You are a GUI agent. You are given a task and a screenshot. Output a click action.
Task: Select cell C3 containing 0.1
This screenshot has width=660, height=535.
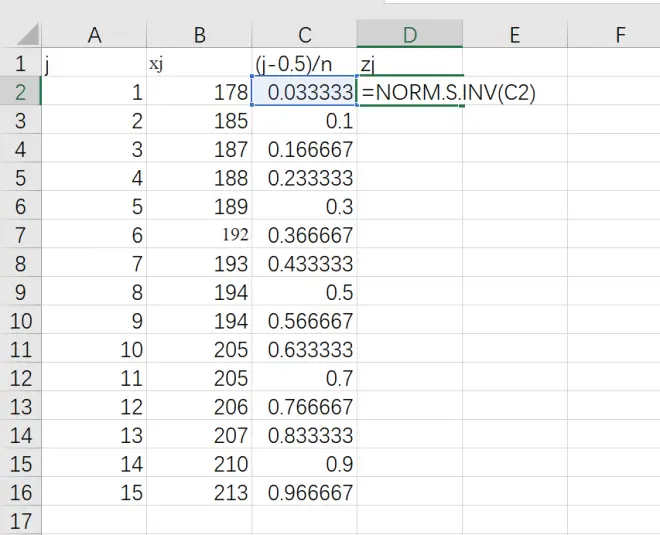click(x=305, y=120)
